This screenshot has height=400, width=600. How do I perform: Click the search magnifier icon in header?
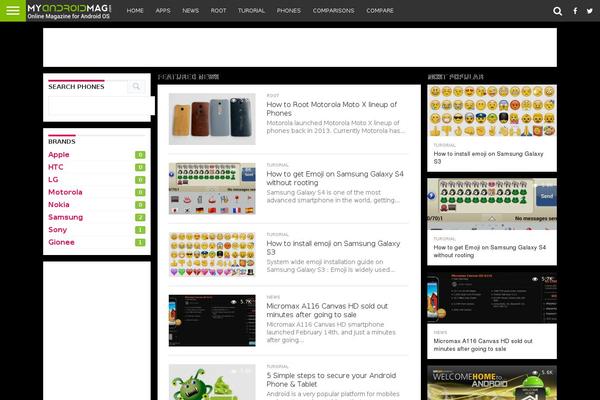tap(558, 11)
